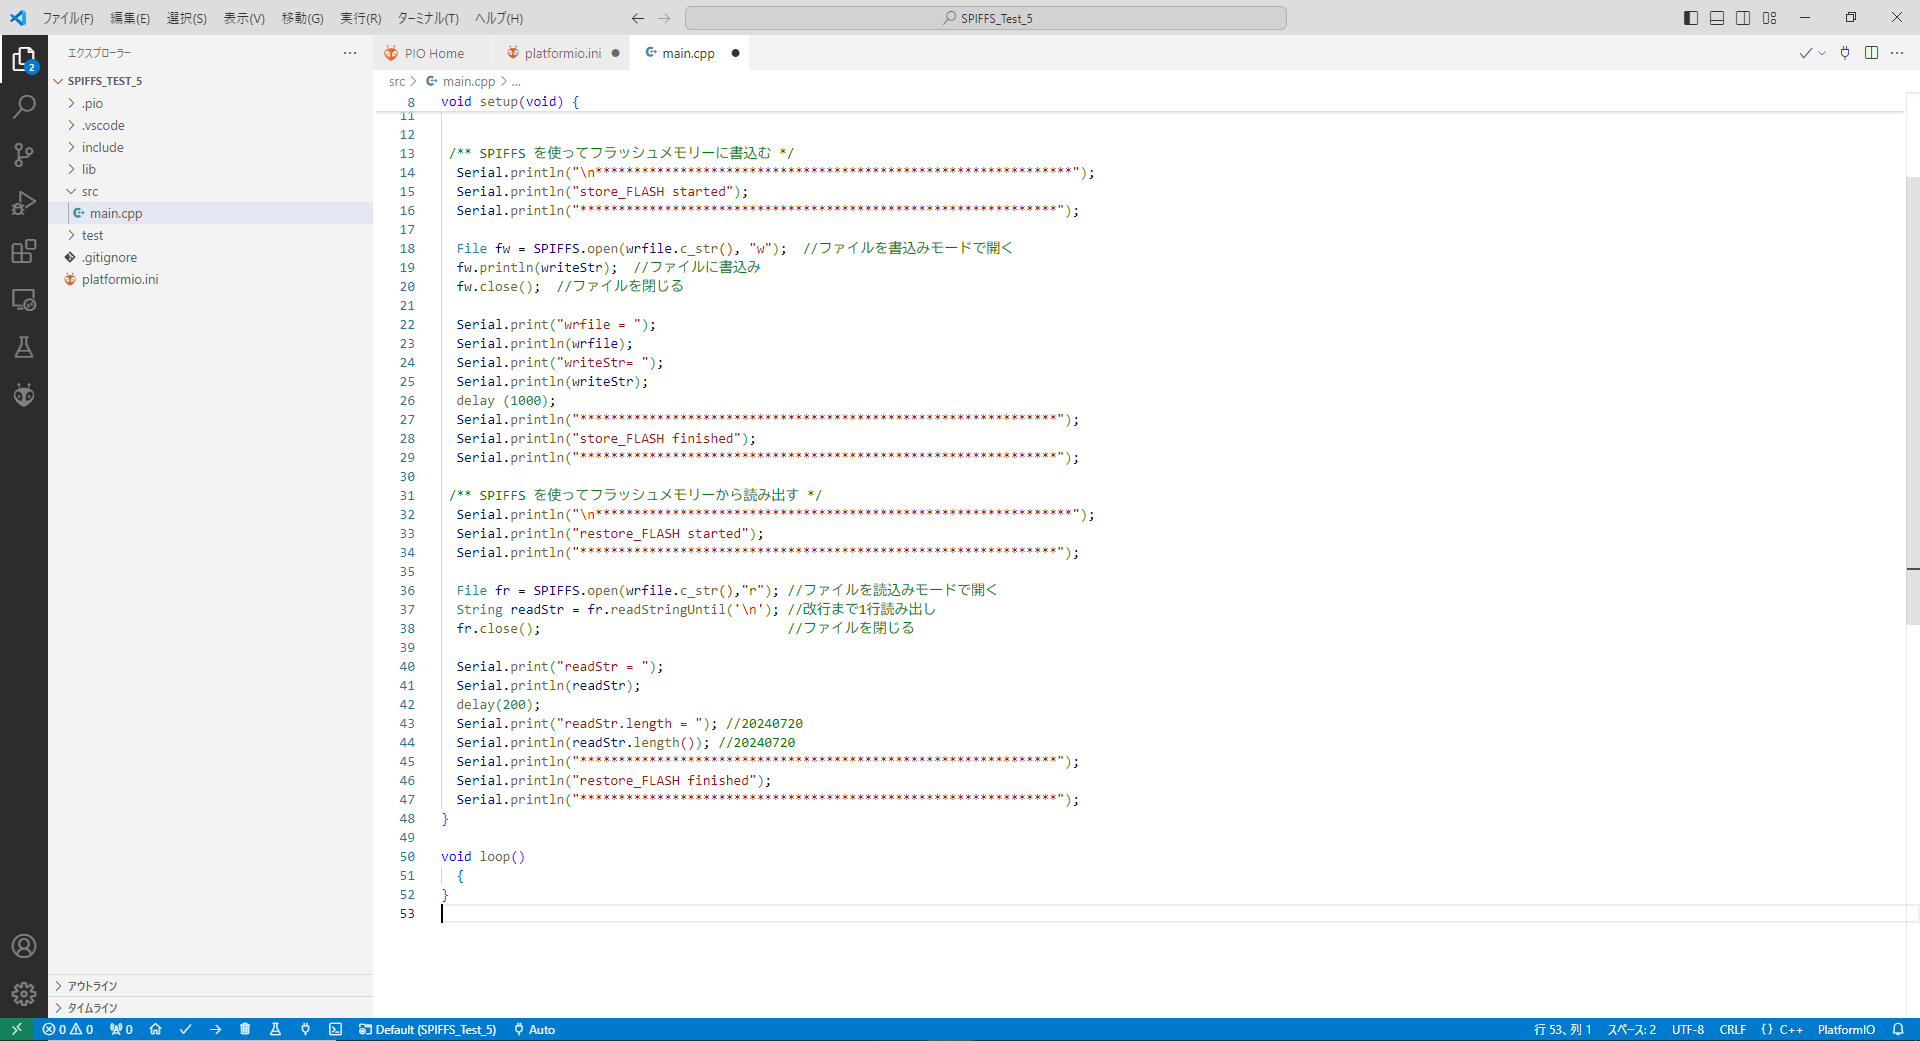Click Default (SPIFFS_Test_5) environment in status bar

point(427,1029)
